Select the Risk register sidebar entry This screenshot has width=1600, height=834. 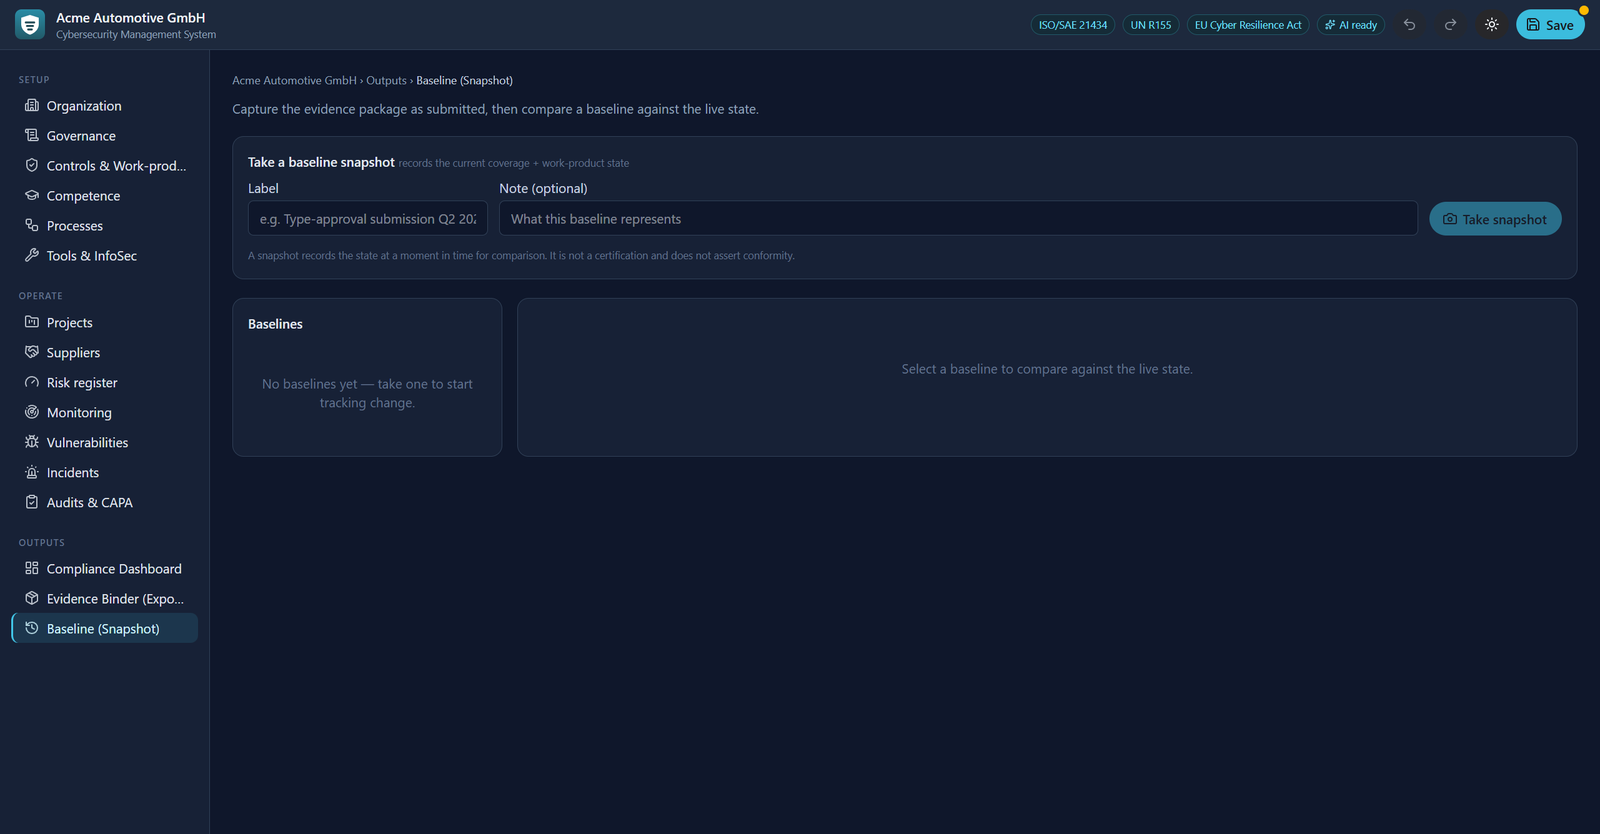pos(105,382)
